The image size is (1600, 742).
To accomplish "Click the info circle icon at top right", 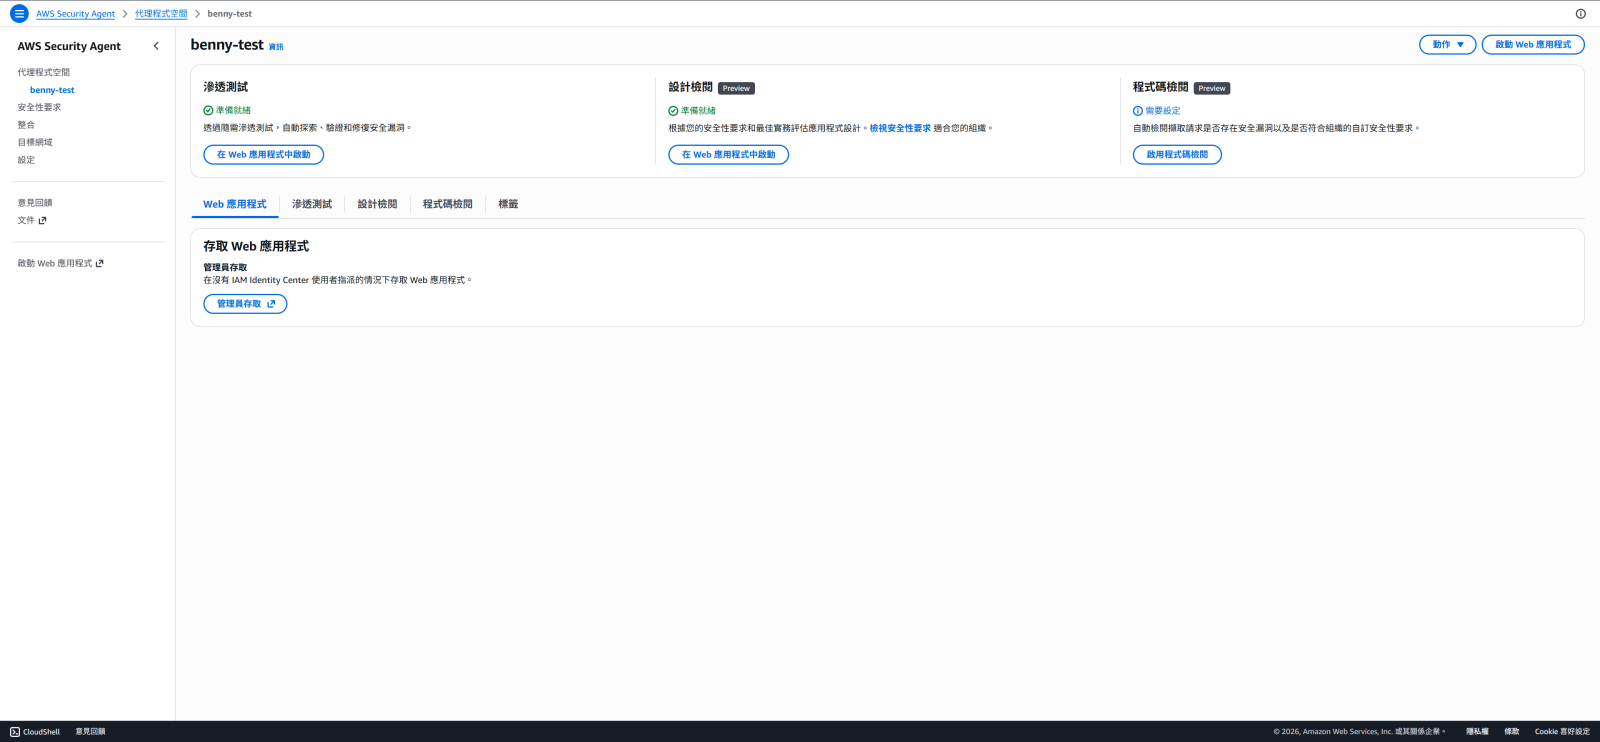I will pos(1580,14).
